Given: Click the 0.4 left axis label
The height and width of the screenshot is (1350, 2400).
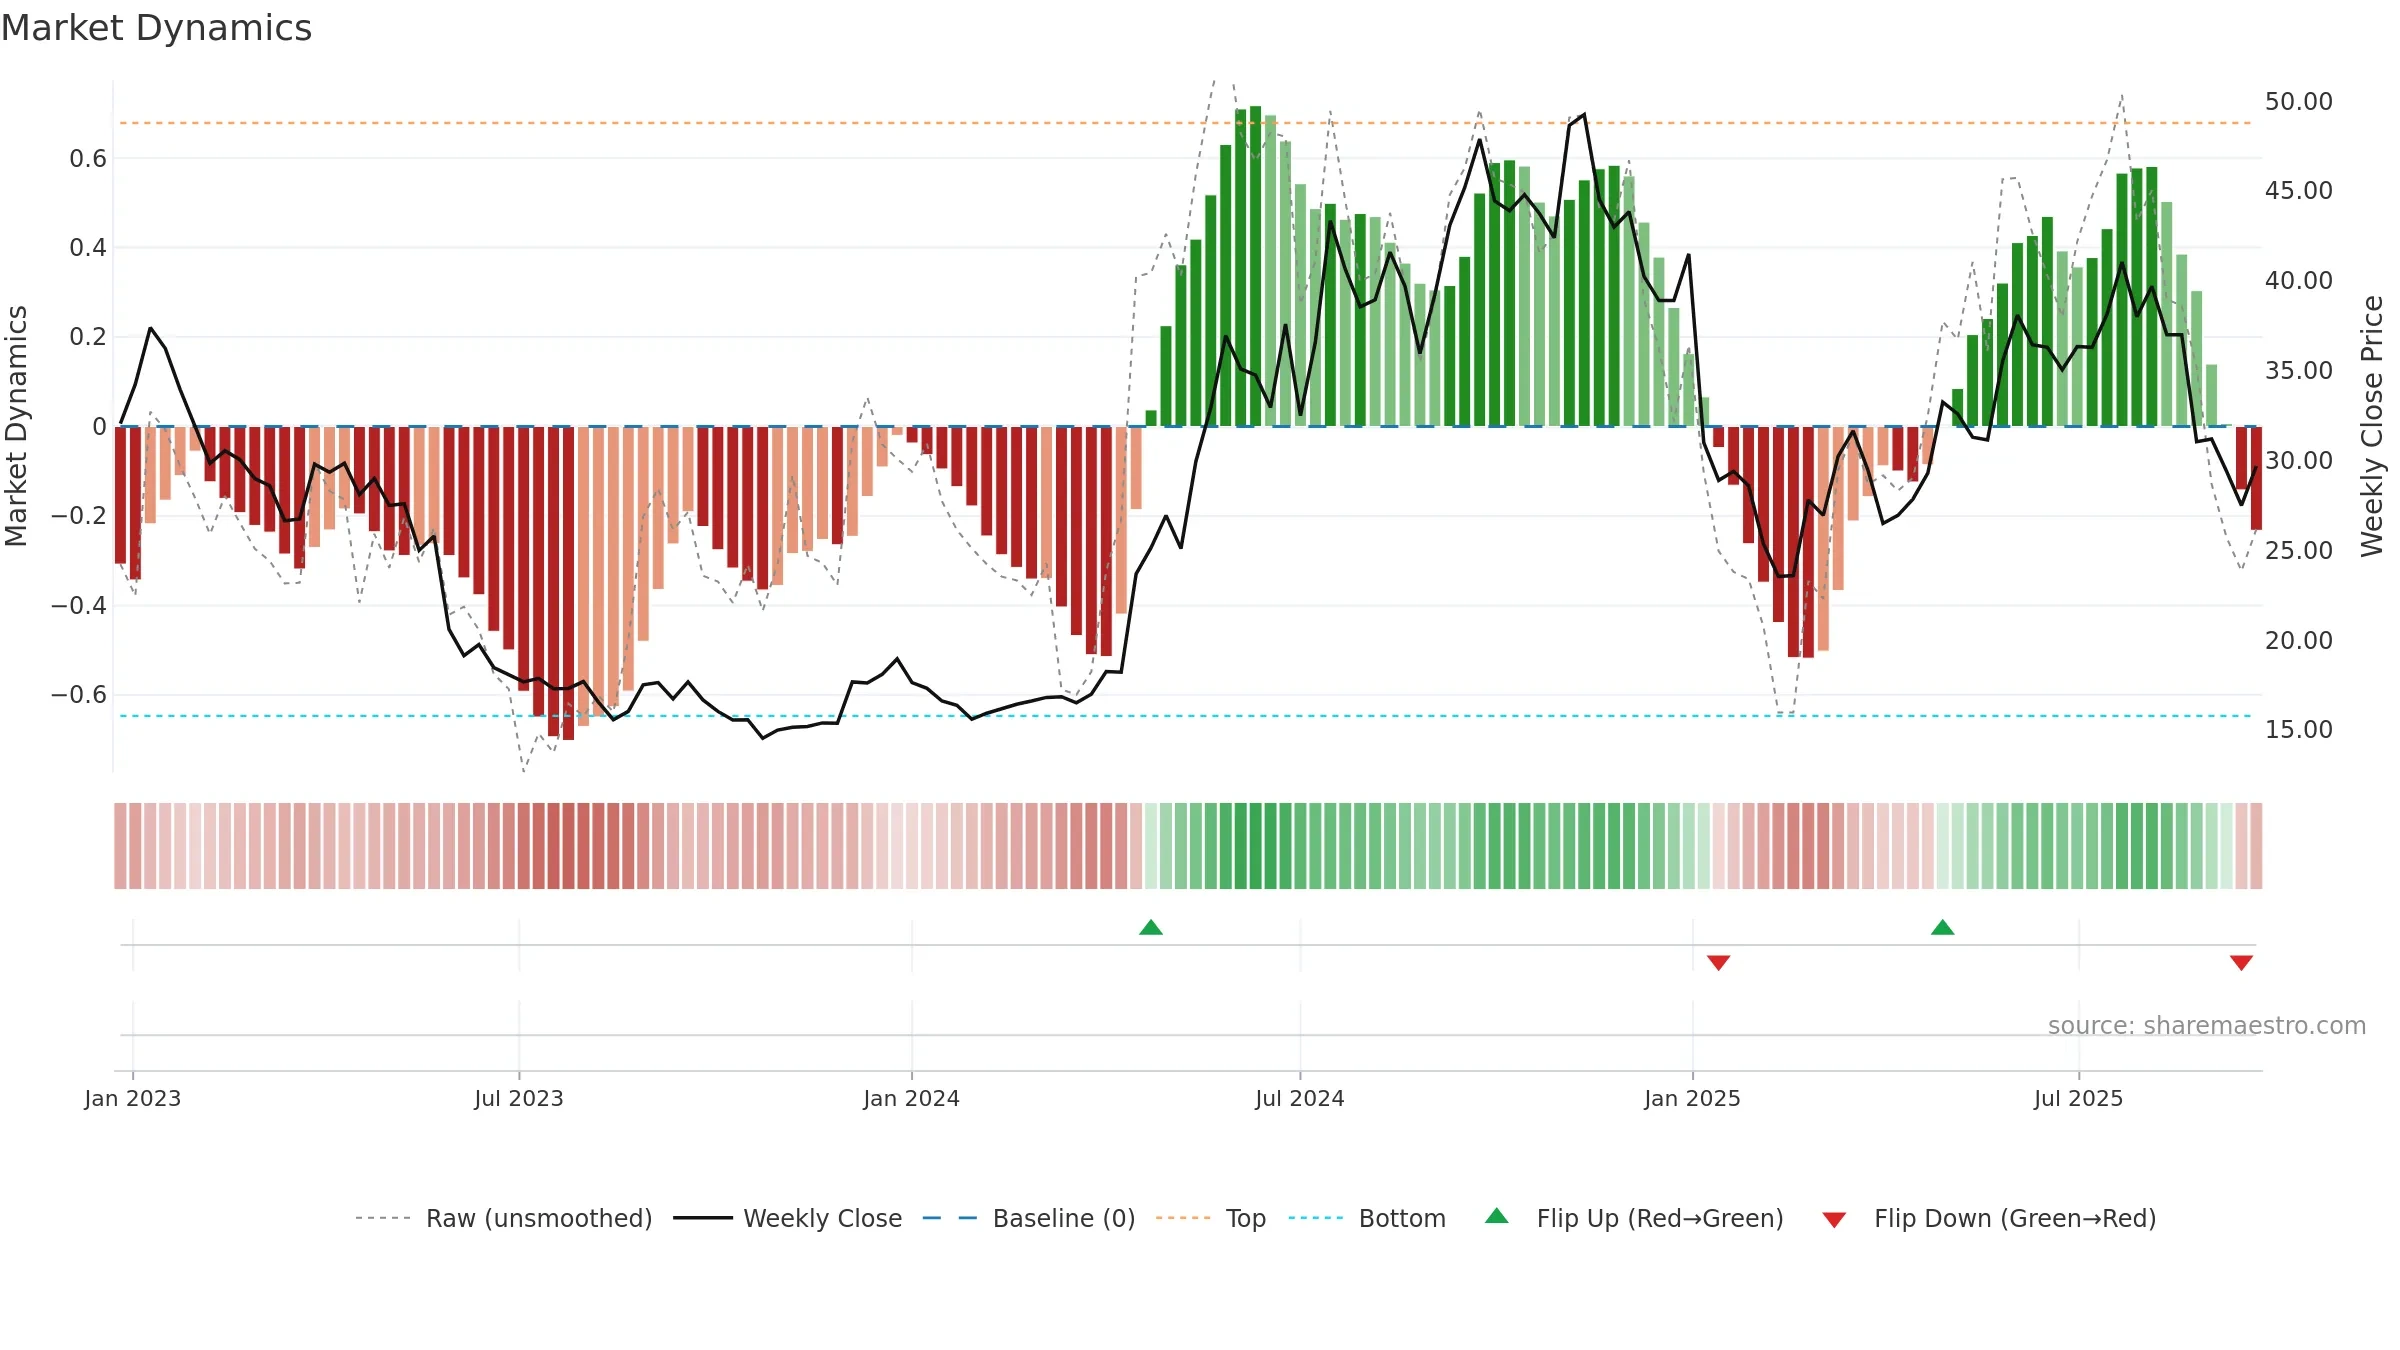Looking at the screenshot, I should tap(88, 248).
